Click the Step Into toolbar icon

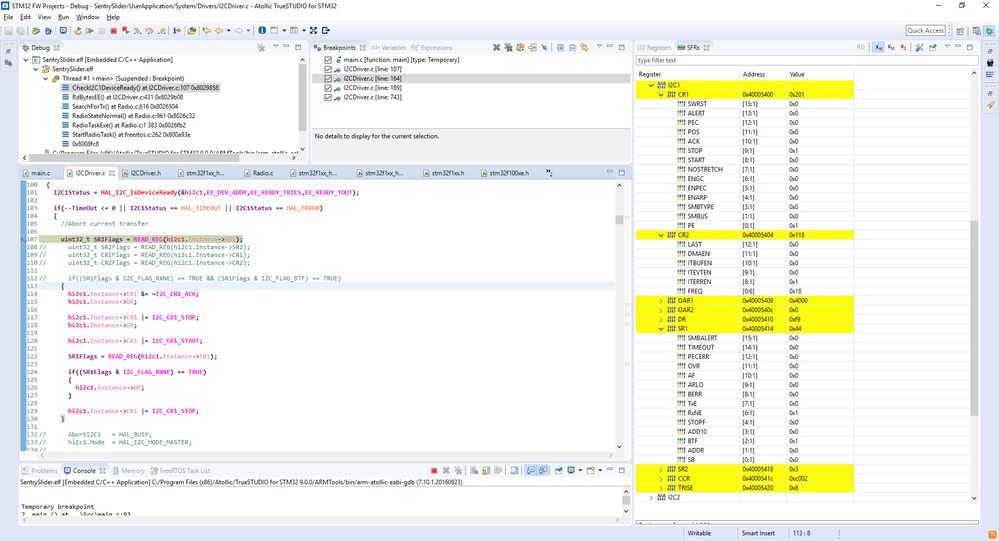coord(138,31)
